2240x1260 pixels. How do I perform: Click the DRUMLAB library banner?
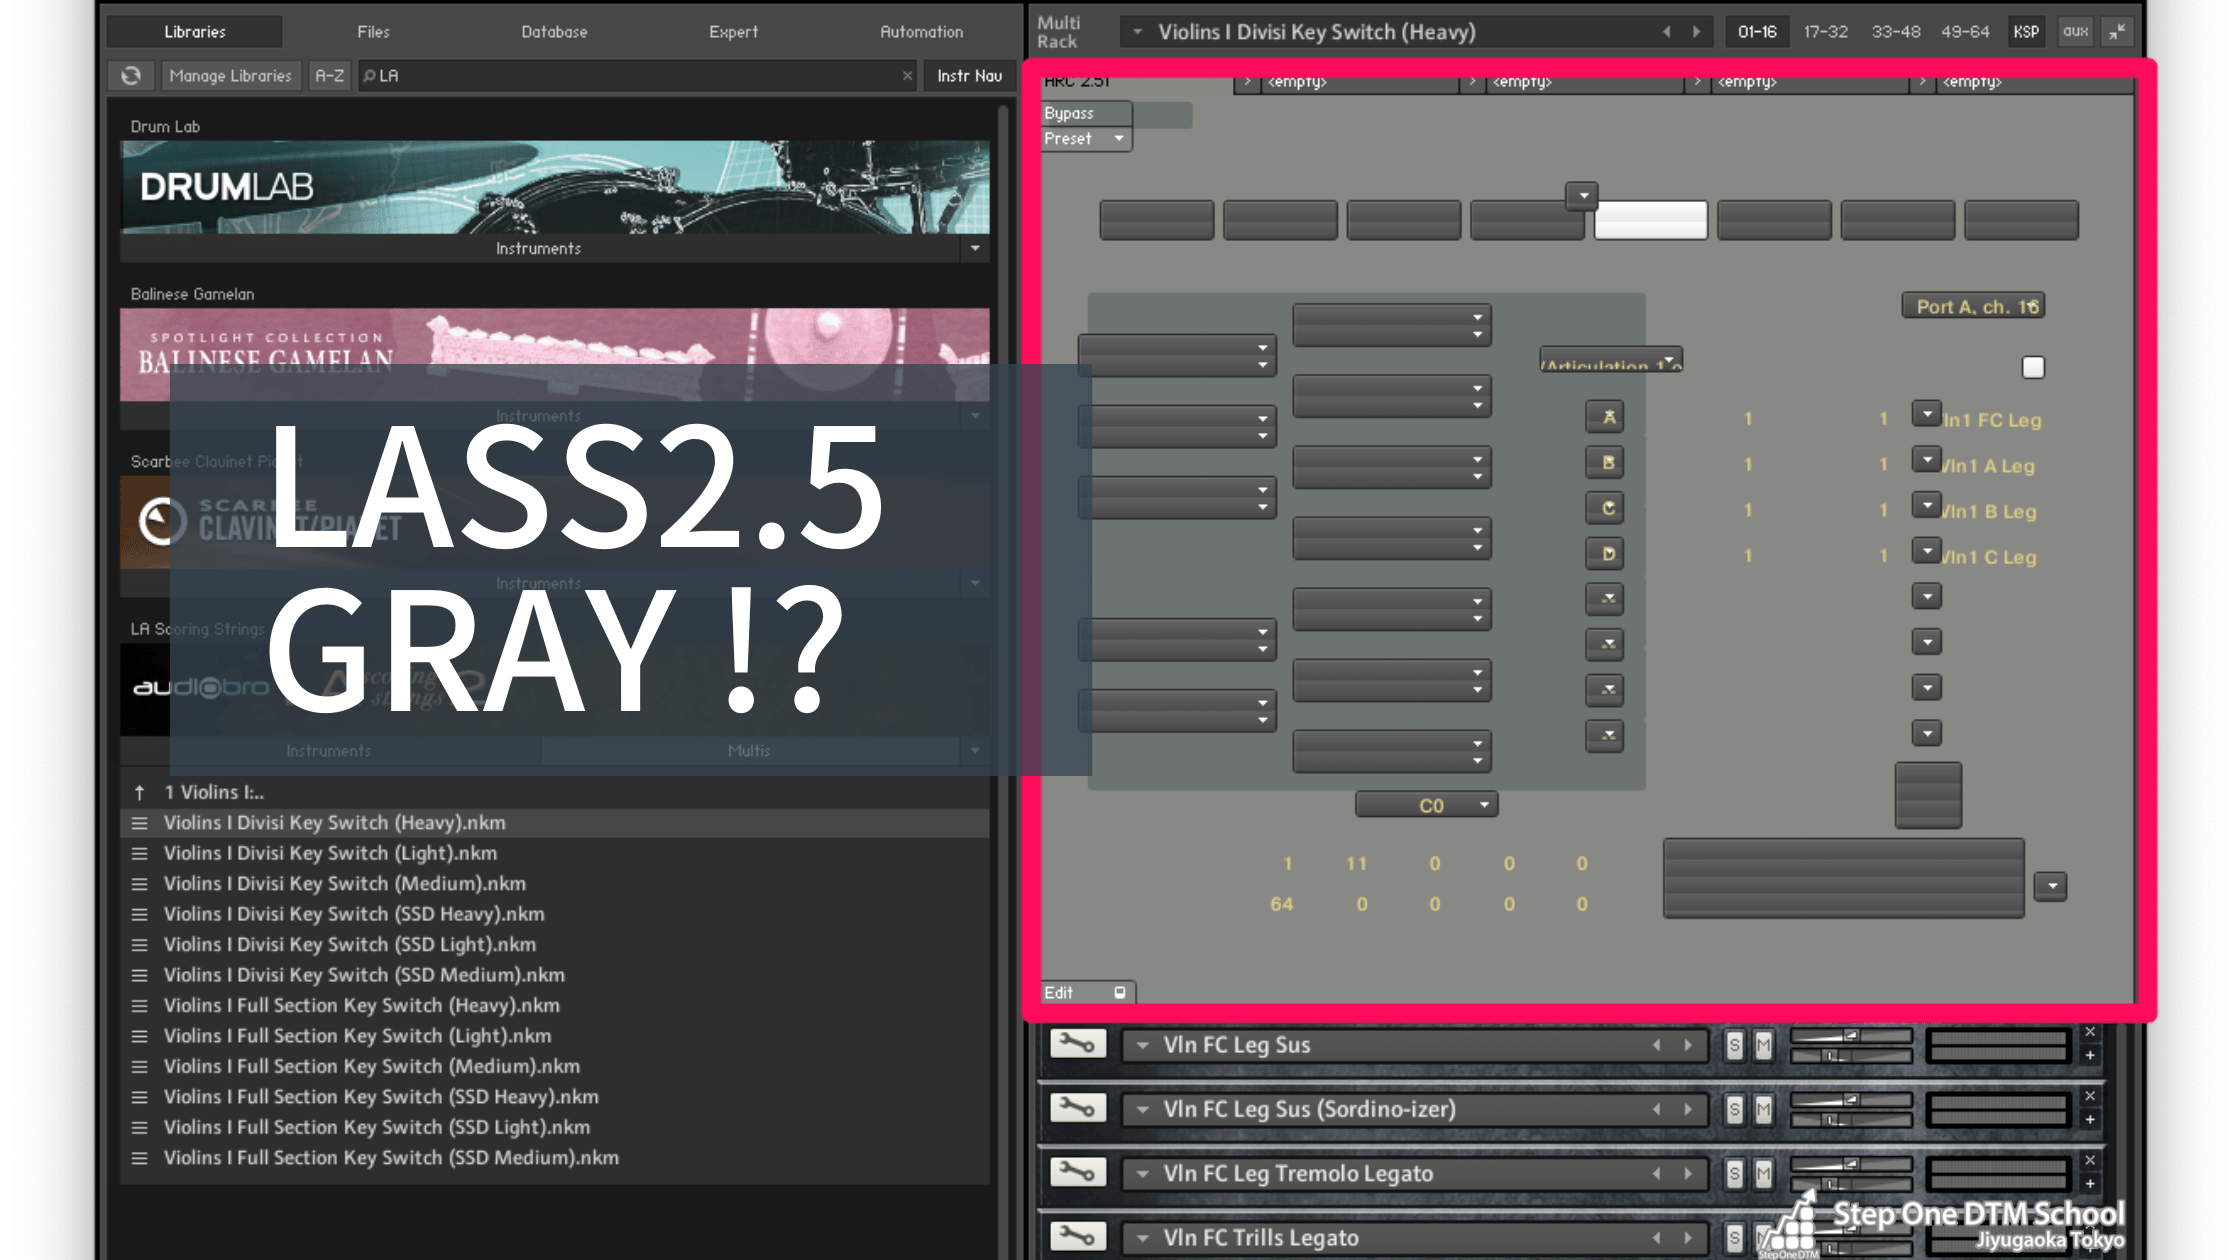coord(555,187)
